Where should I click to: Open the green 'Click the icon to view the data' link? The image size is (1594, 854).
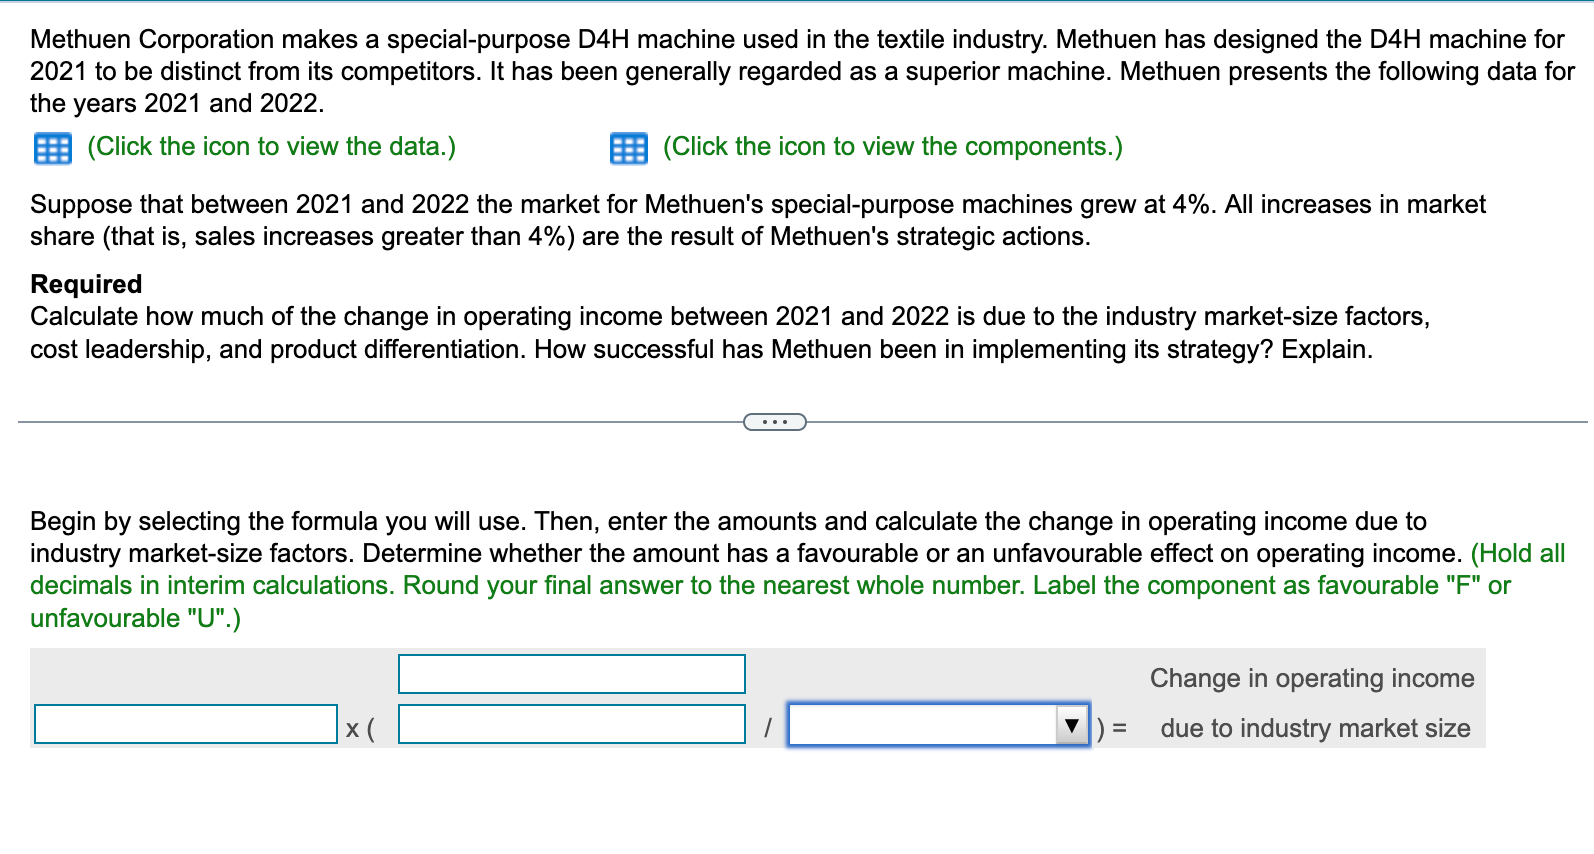[x=270, y=147]
